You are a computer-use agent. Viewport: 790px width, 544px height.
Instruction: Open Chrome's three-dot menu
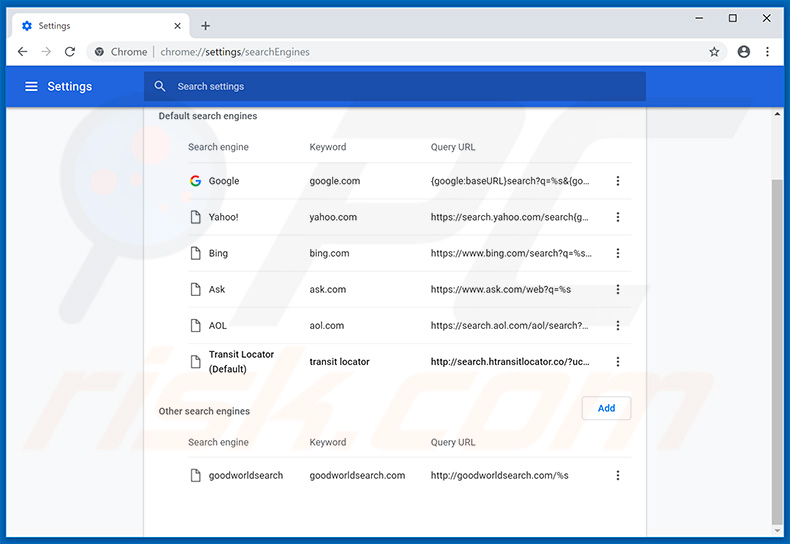pos(767,51)
